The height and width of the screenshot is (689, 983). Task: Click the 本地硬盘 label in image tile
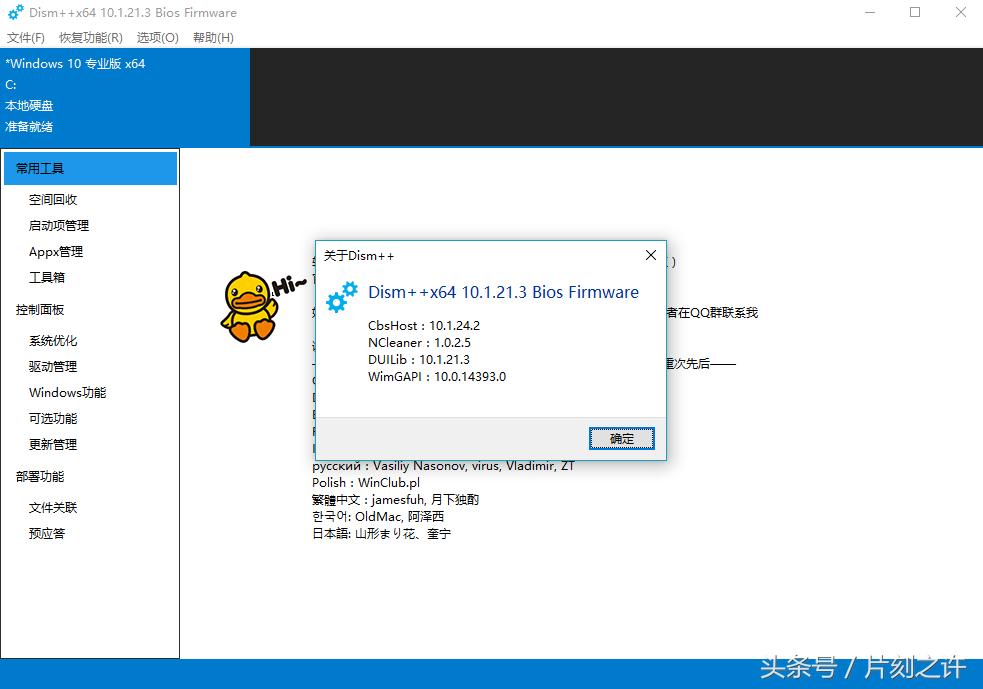click(x=29, y=105)
